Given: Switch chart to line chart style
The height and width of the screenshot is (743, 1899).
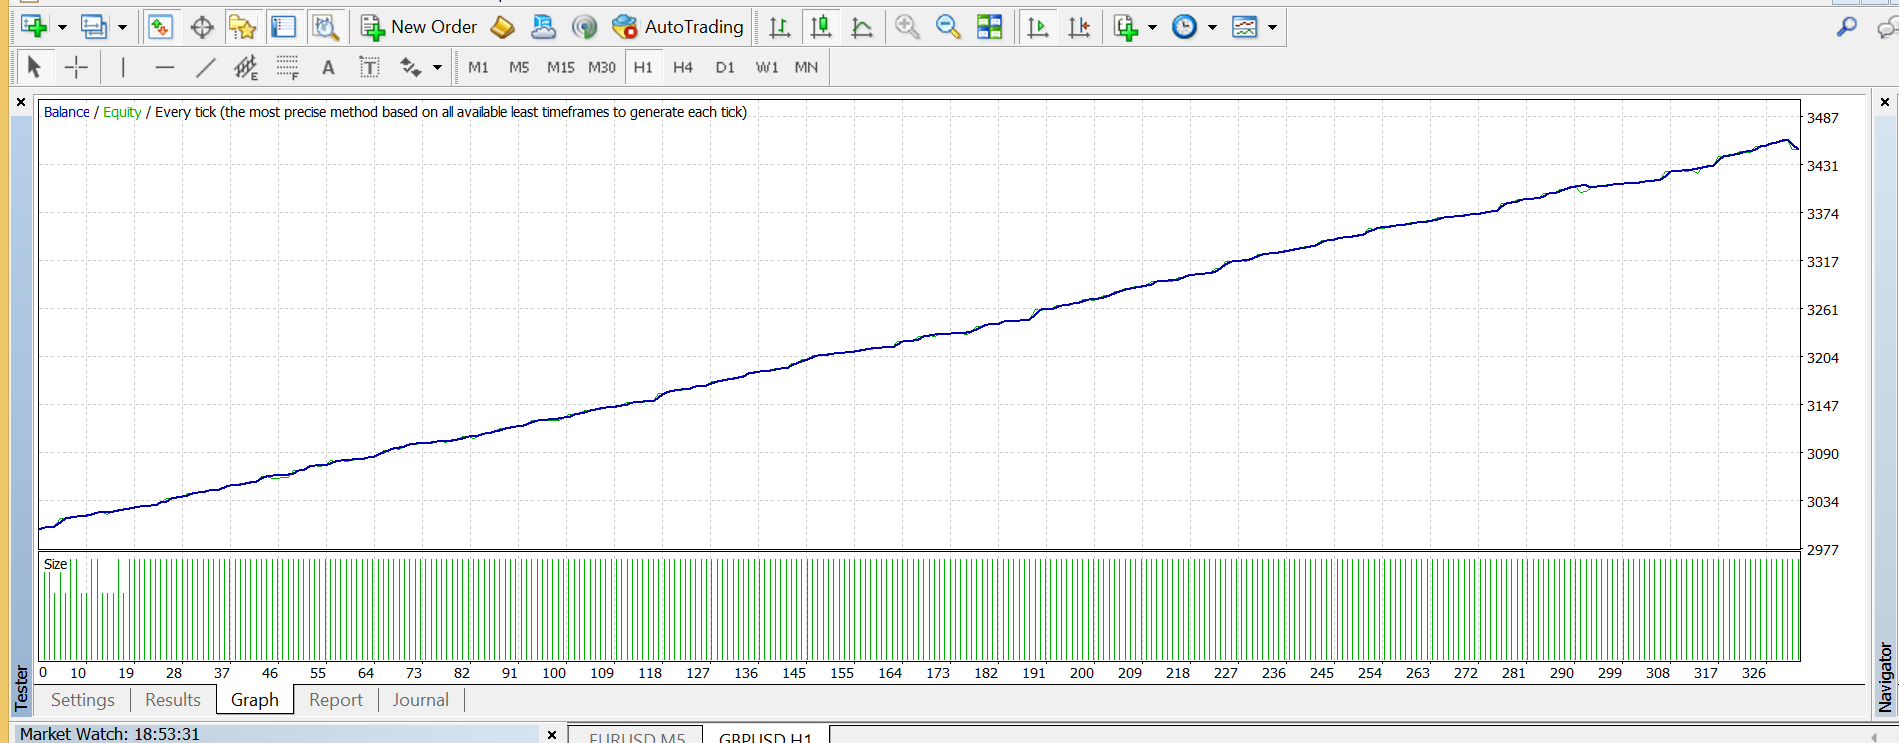Looking at the screenshot, I should pos(862,27).
